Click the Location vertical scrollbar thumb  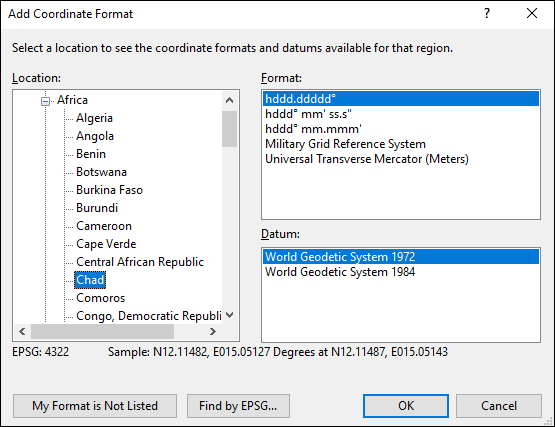229,129
